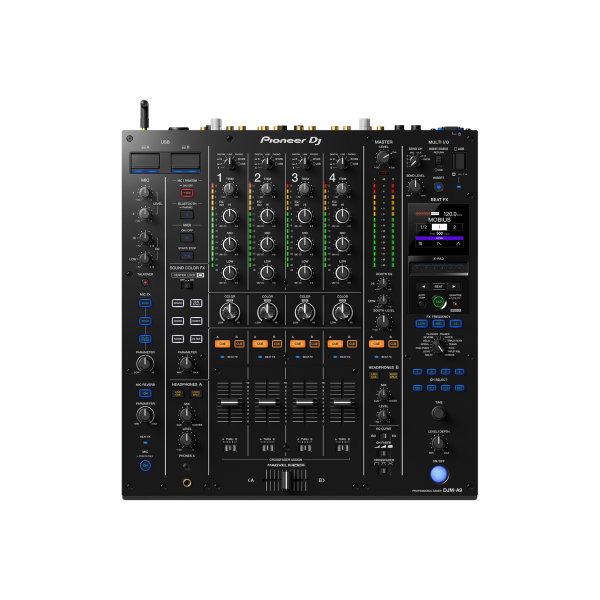Click channel 1 input selector knob
The height and width of the screenshot is (600, 600).
230,163
